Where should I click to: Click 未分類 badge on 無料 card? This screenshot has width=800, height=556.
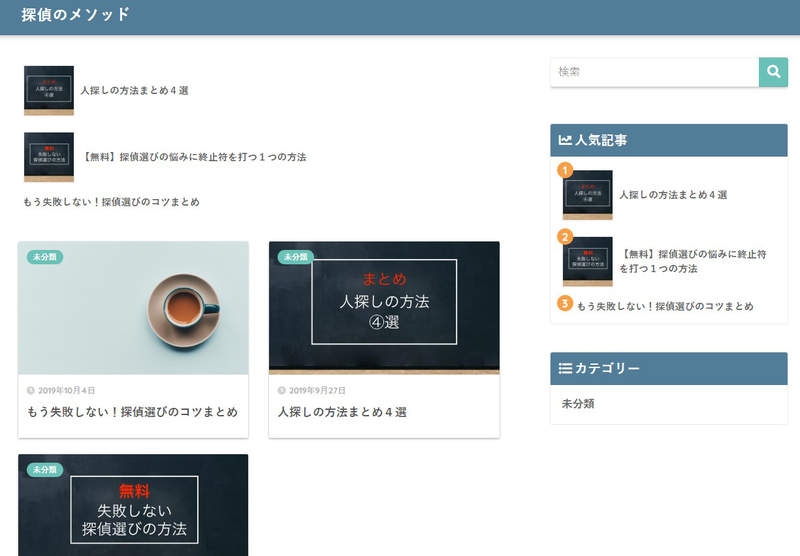pos(45,469)
